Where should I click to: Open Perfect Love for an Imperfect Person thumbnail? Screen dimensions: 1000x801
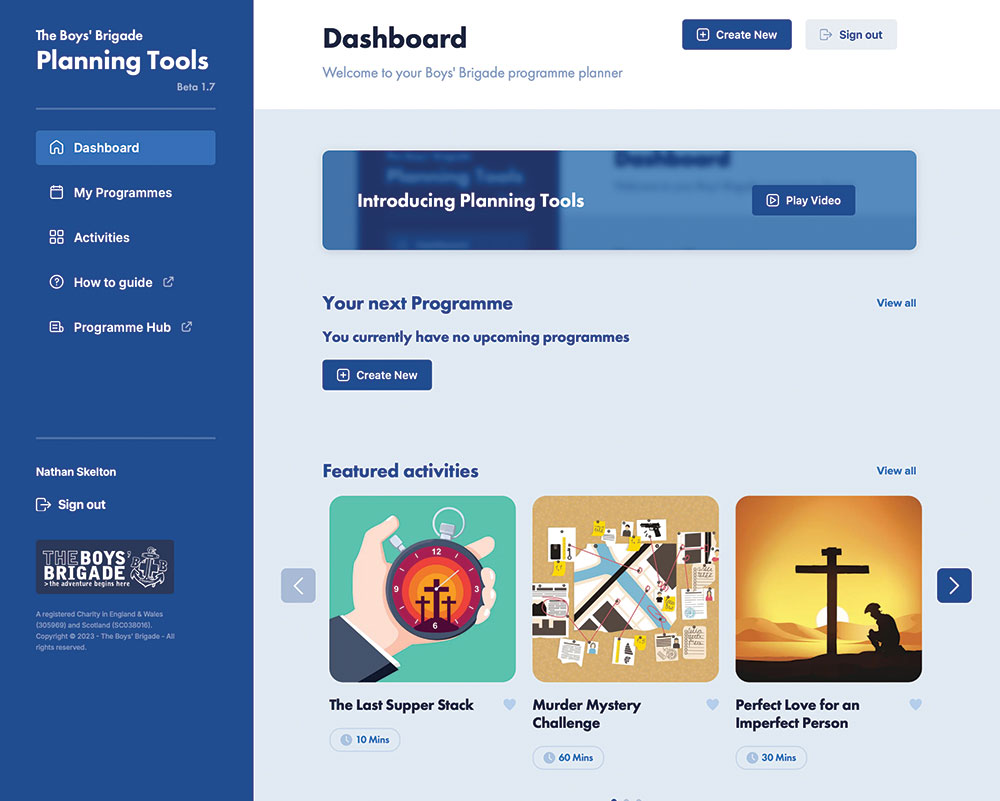click(828, 589)
